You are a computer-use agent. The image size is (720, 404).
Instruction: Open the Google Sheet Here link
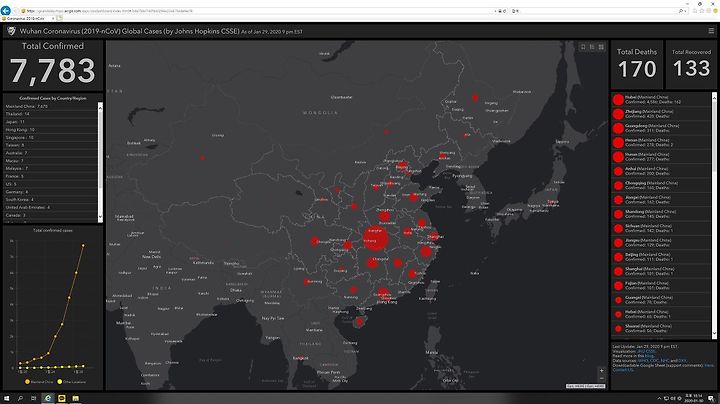tap(709, 365)
